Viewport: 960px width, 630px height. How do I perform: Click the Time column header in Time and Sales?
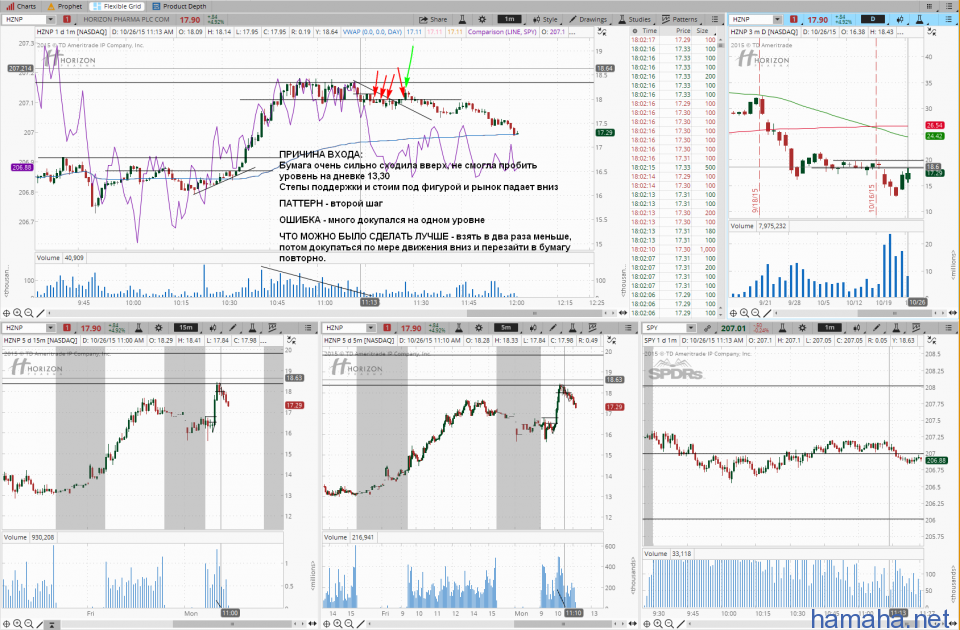tap(650, 31)
